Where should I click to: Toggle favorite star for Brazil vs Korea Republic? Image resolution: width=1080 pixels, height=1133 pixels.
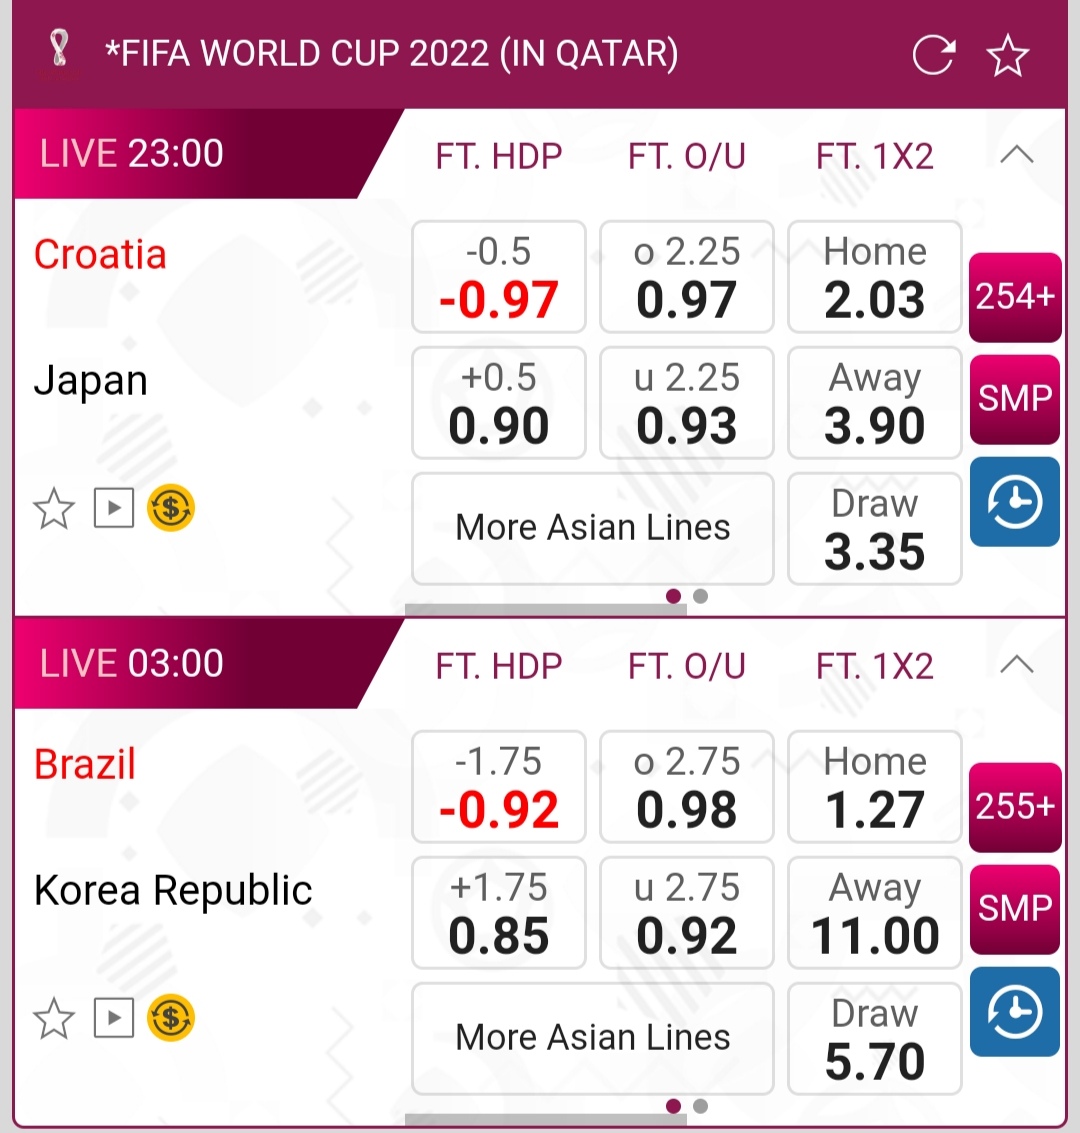coord(54,1019)
